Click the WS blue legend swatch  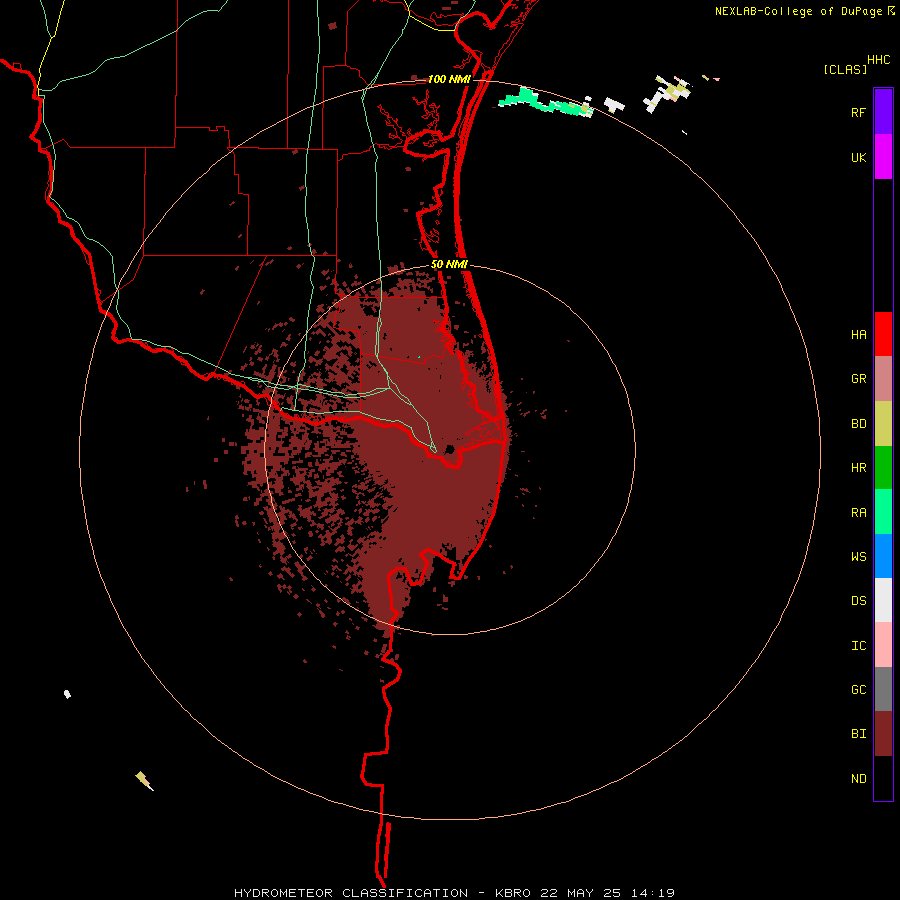(883, 556)
